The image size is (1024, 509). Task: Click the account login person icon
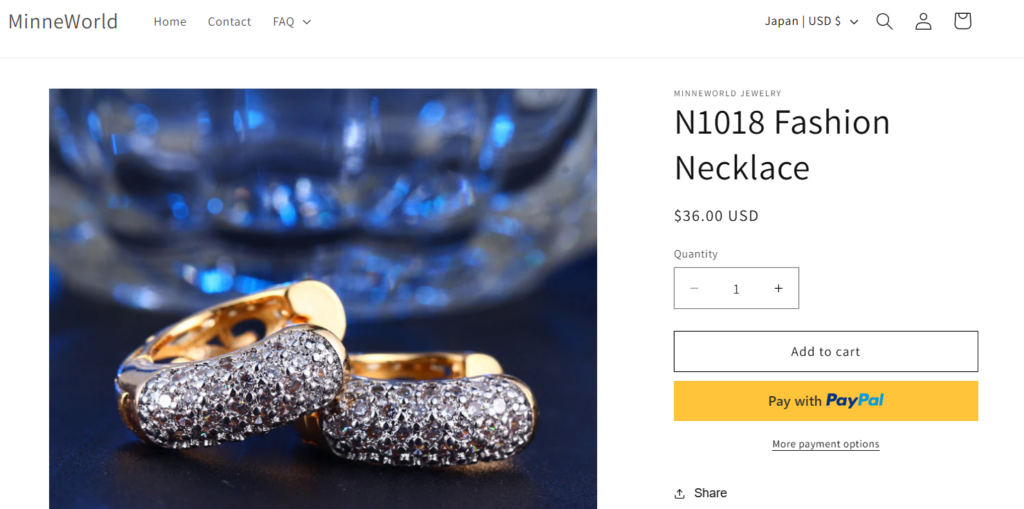click(x=923, y=21)
